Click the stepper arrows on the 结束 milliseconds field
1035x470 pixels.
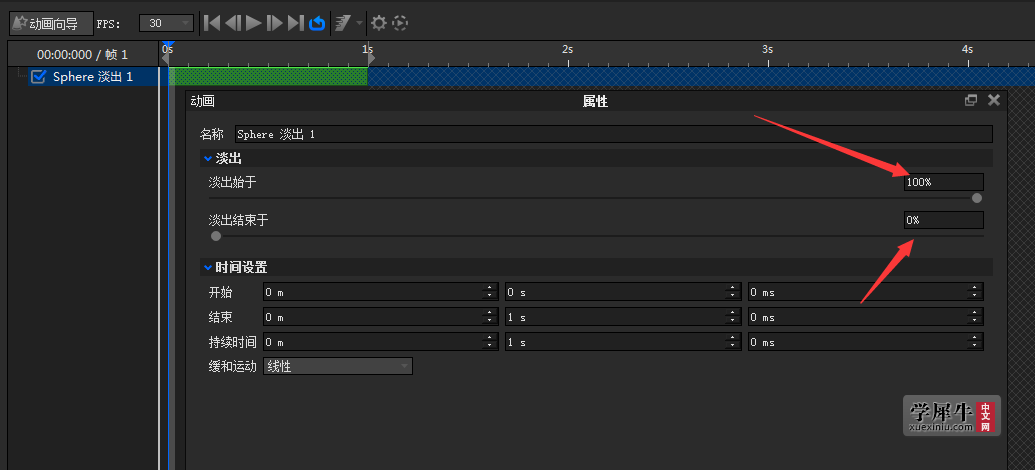974,318
